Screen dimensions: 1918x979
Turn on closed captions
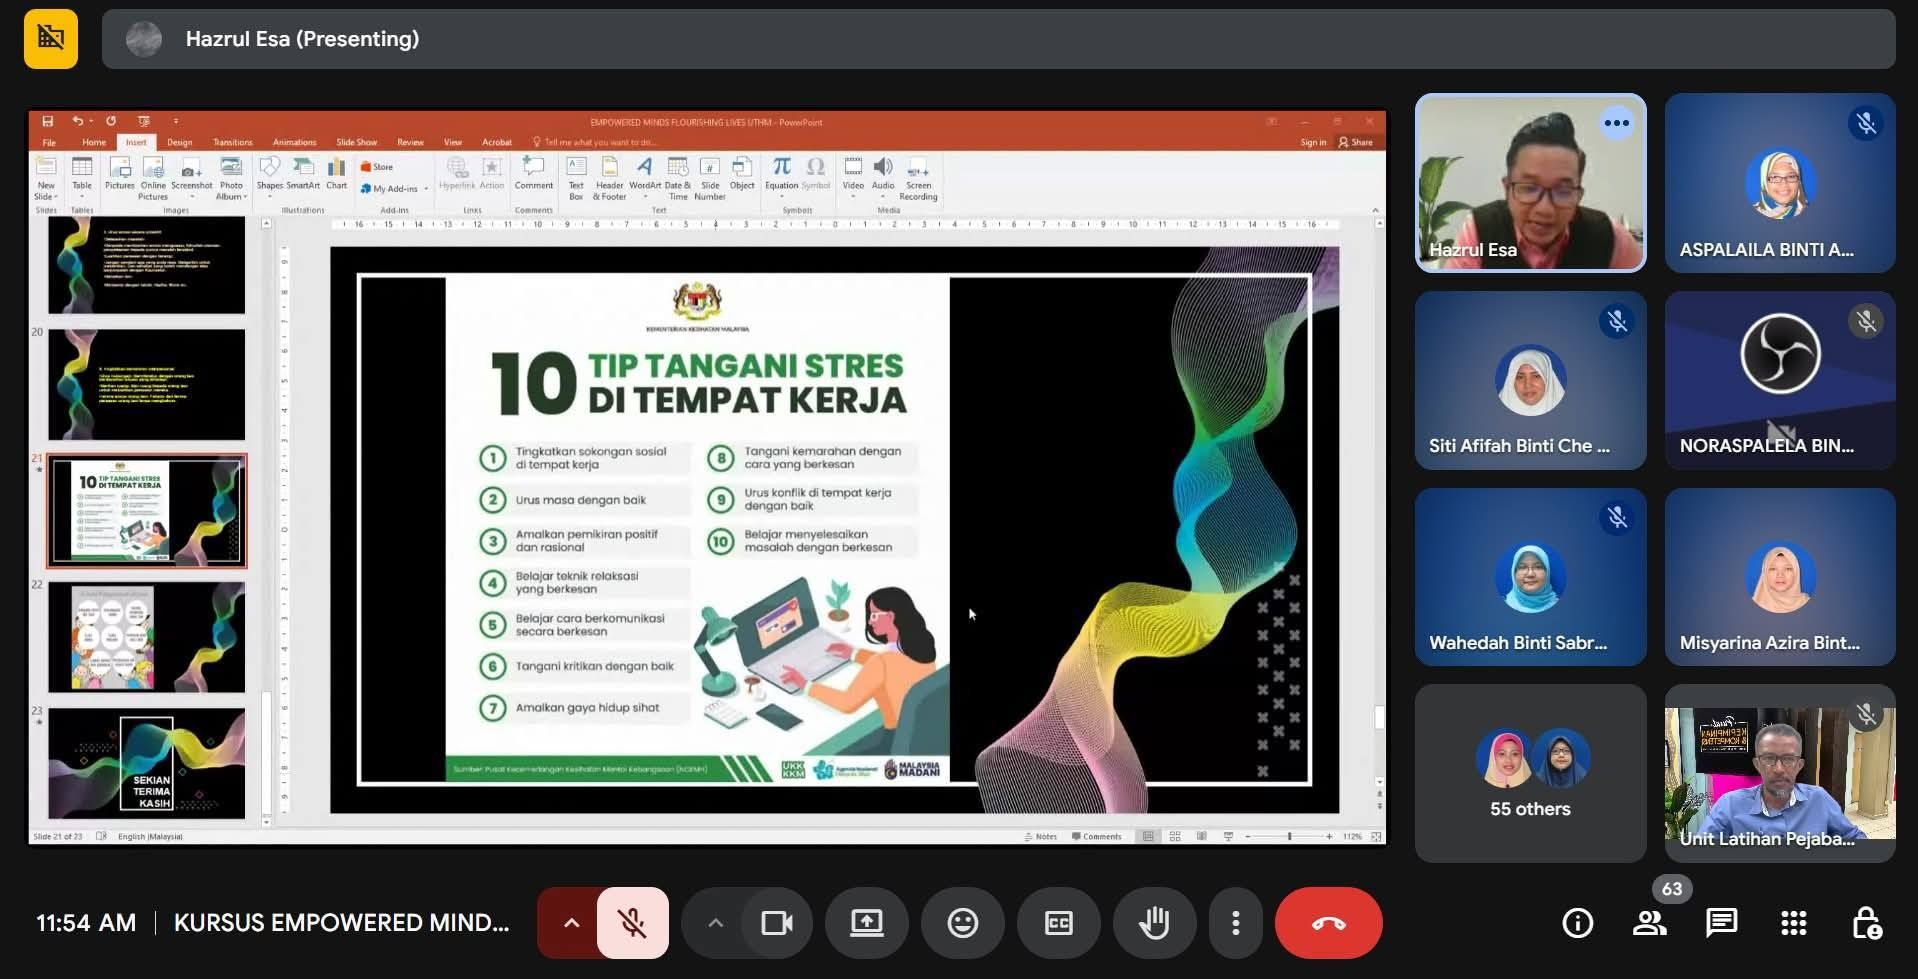click(1058, 923)
